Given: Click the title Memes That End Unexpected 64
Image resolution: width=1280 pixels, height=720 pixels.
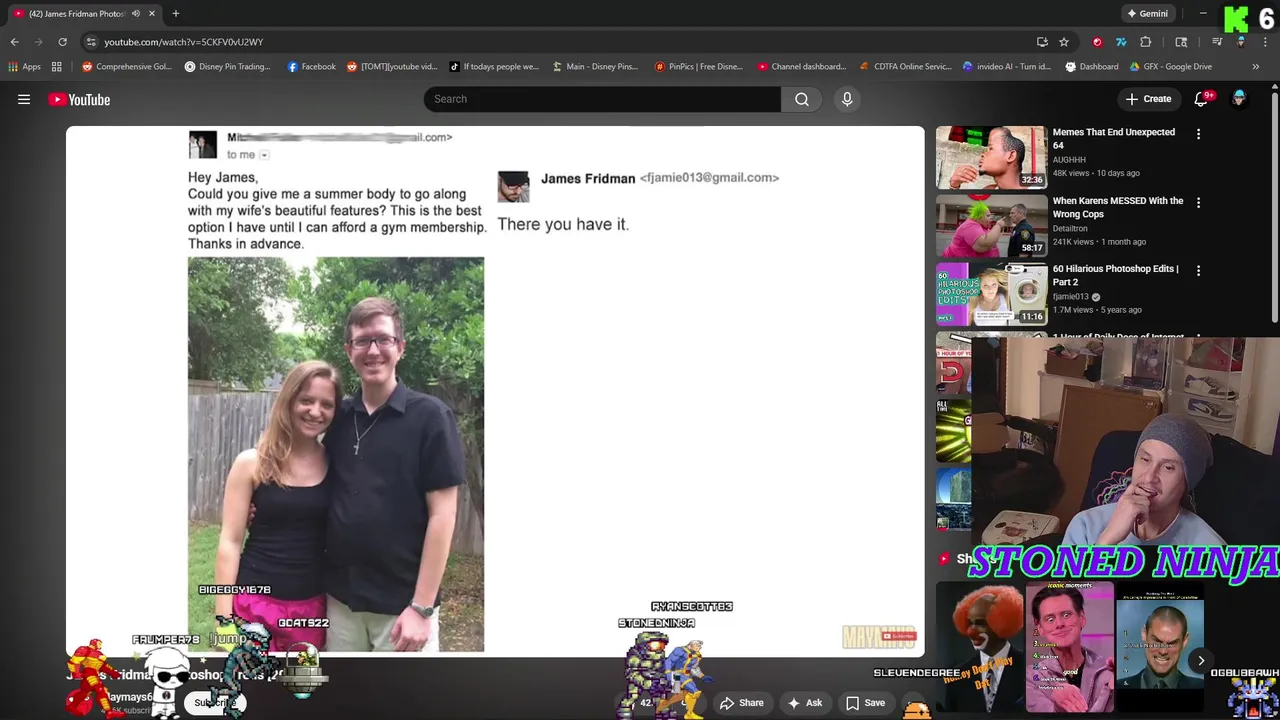Looking at the screenshot, I should pyautogui.click(x=1113, y=138).
